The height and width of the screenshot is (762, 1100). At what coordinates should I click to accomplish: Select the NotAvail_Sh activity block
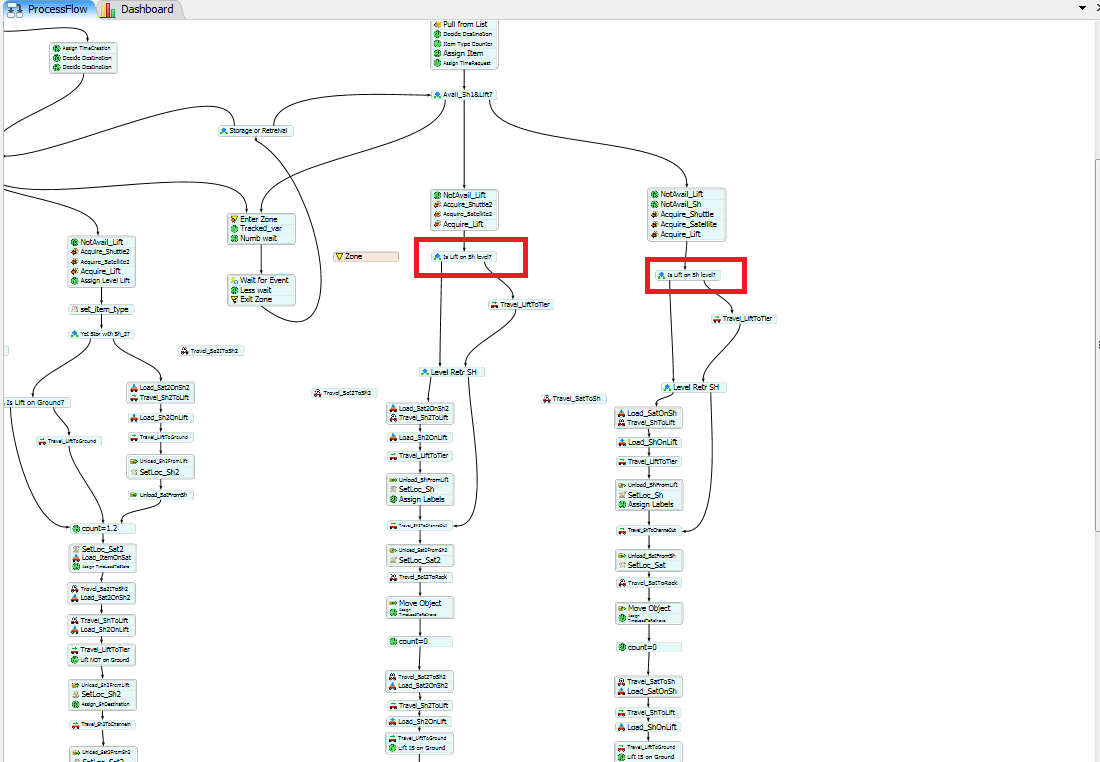681,204
